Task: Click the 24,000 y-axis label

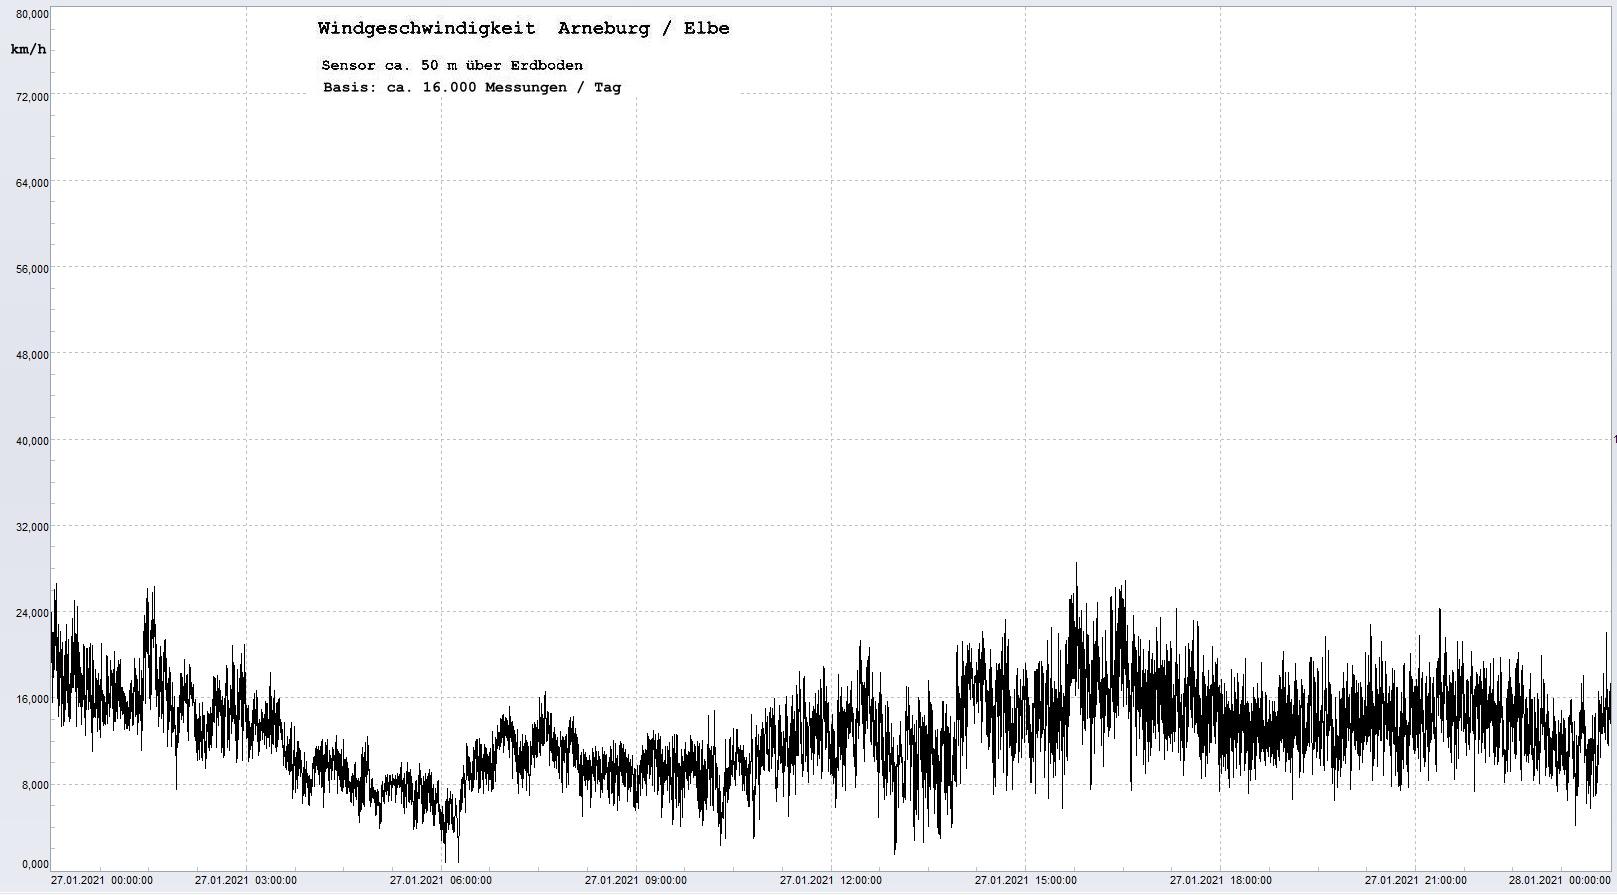Action: (32, 613)
